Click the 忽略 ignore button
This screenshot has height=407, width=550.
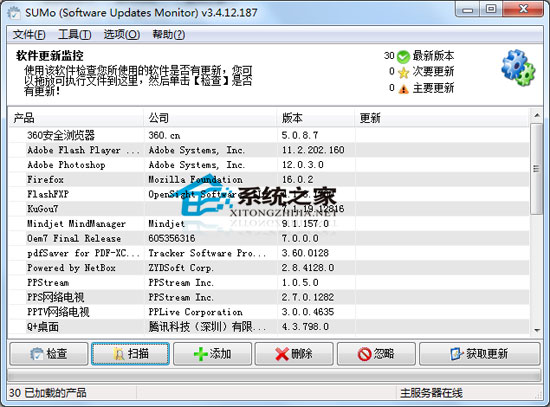(x=376, y=354)
